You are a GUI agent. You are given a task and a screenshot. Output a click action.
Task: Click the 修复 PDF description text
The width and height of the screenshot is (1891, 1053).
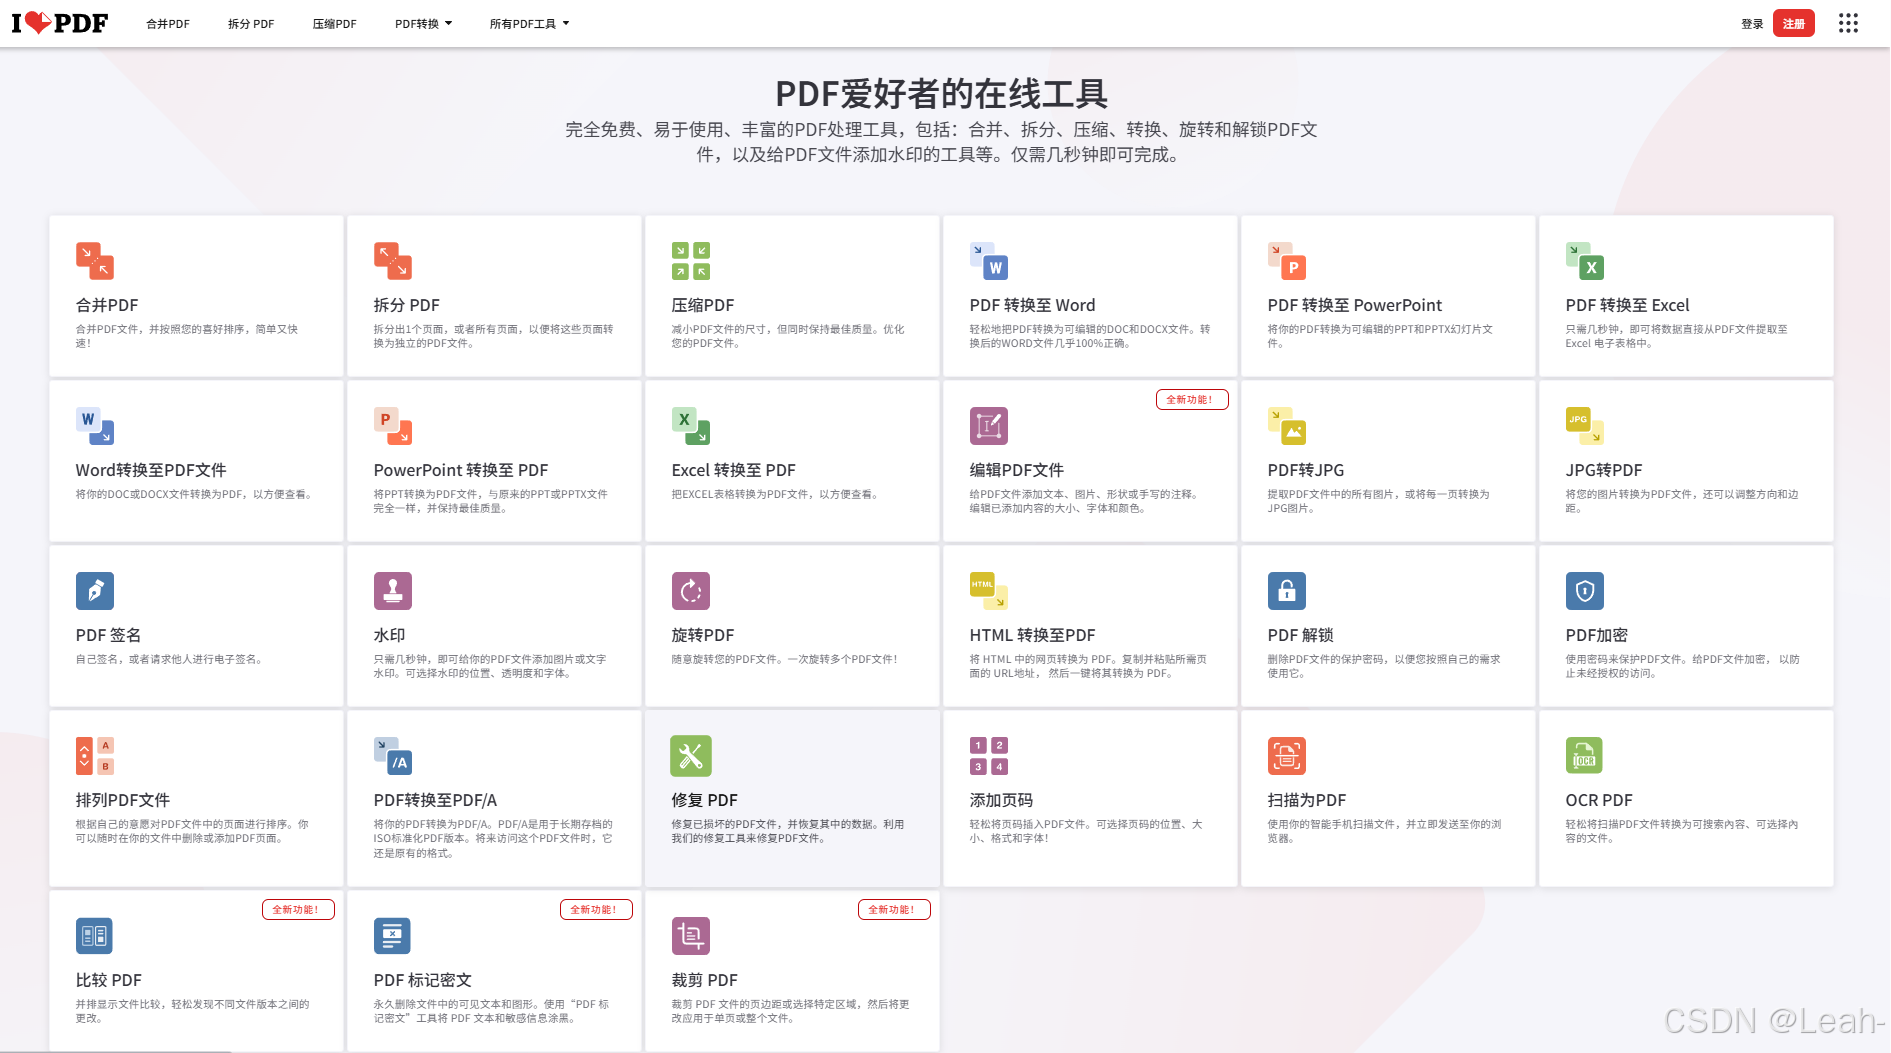[x=788, y=831]
